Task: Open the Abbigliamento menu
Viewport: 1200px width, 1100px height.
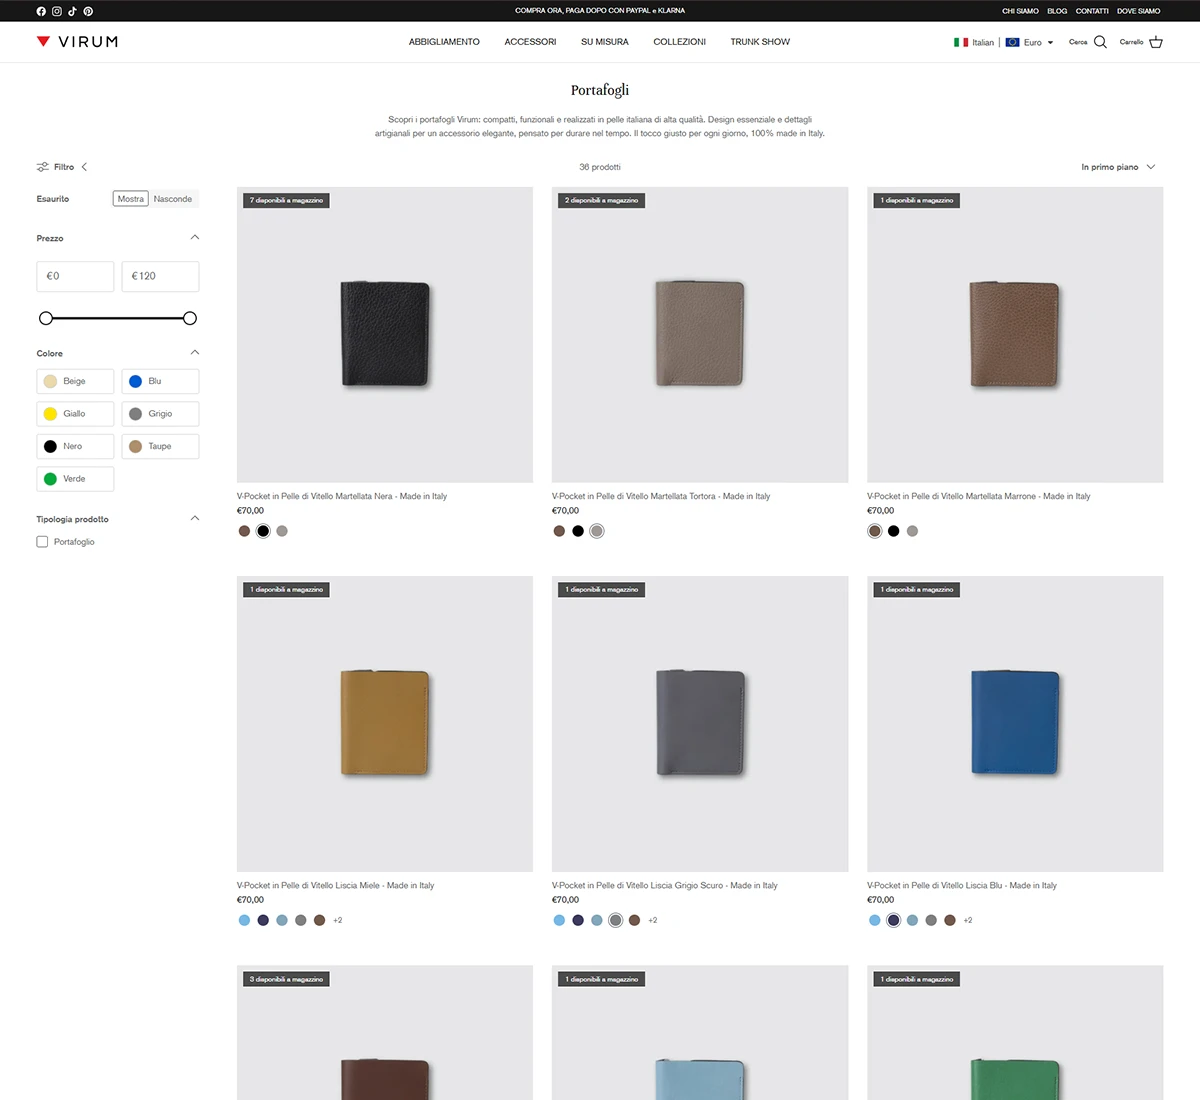Action: tap(444, 42)
